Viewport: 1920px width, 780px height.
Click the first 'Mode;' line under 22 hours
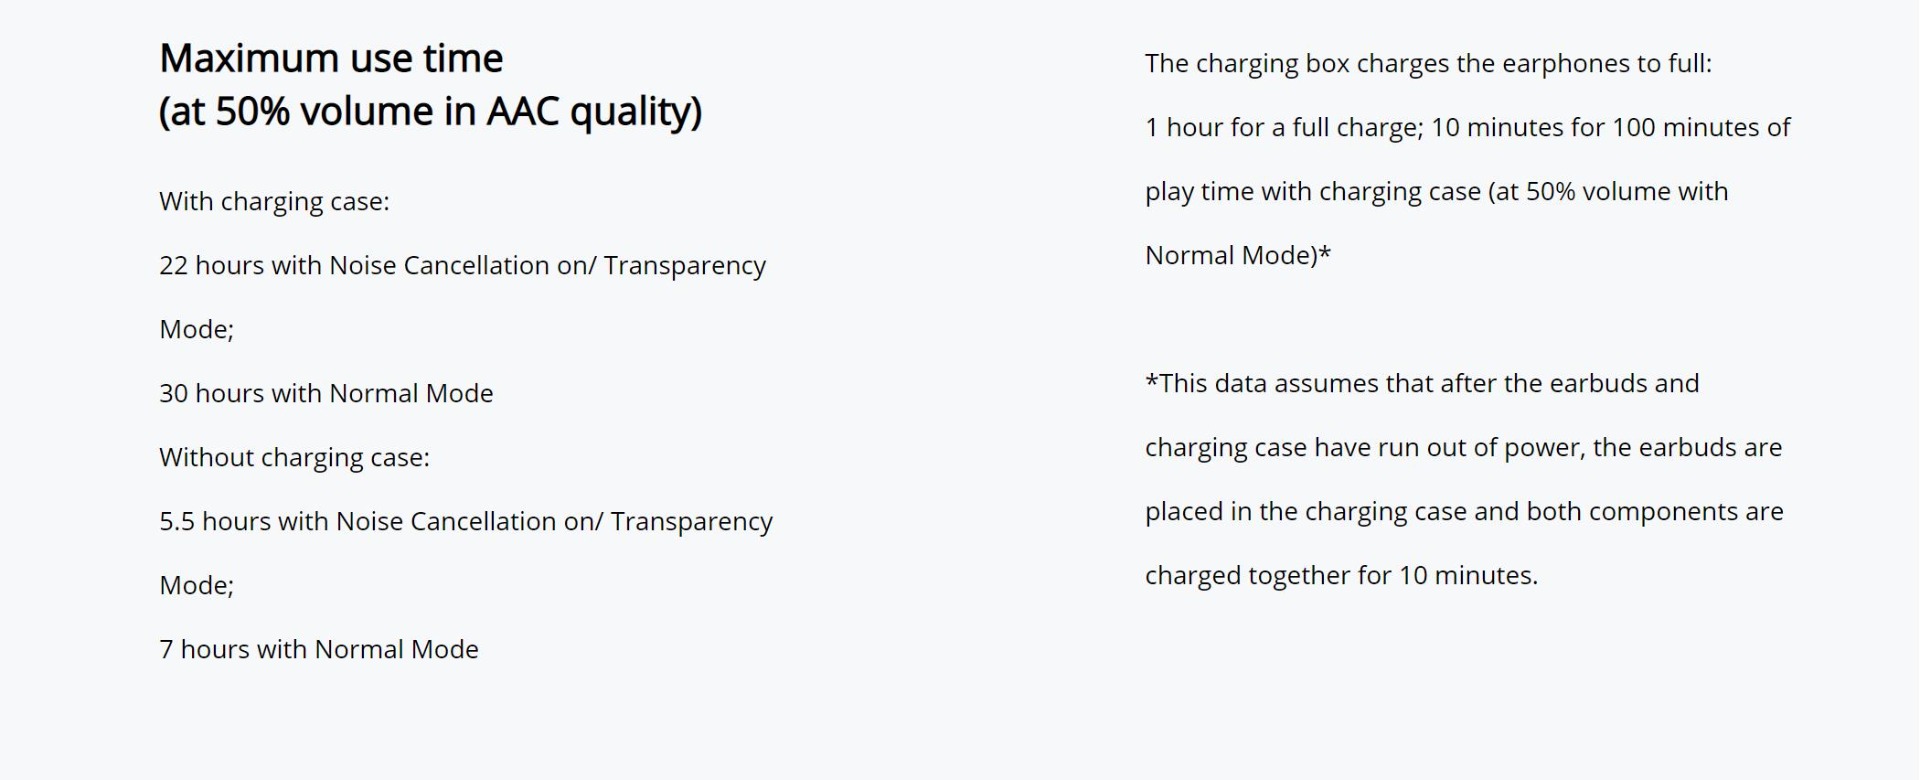196,329
